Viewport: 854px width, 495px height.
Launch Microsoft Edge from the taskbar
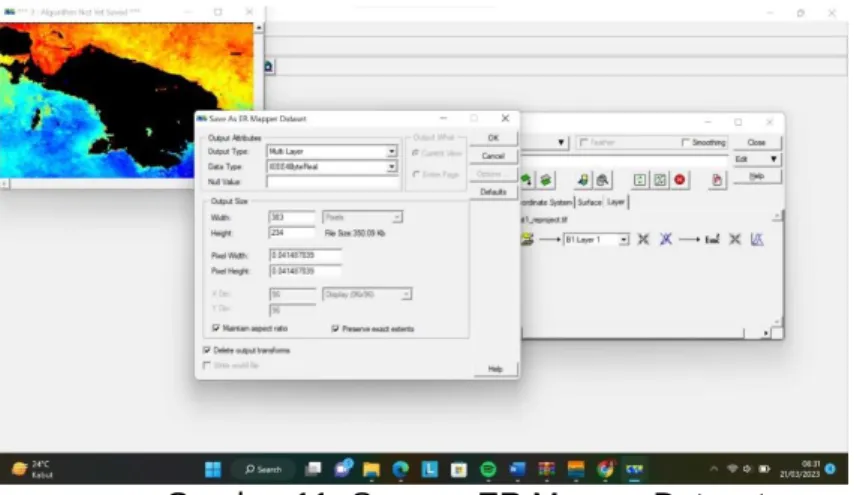(x=401, y=469)
